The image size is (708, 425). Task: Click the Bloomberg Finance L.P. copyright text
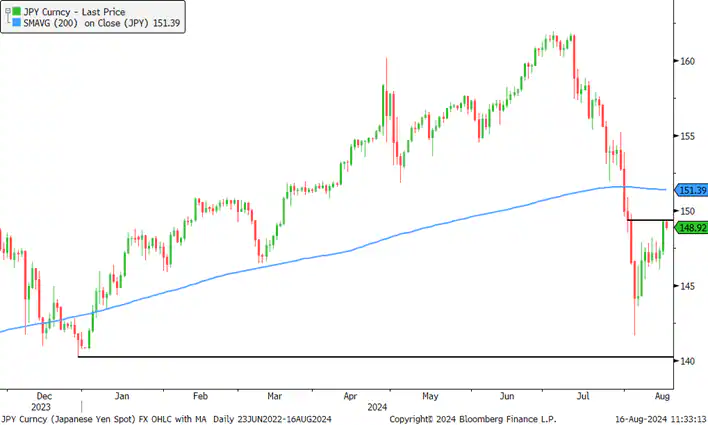point(473,419)
